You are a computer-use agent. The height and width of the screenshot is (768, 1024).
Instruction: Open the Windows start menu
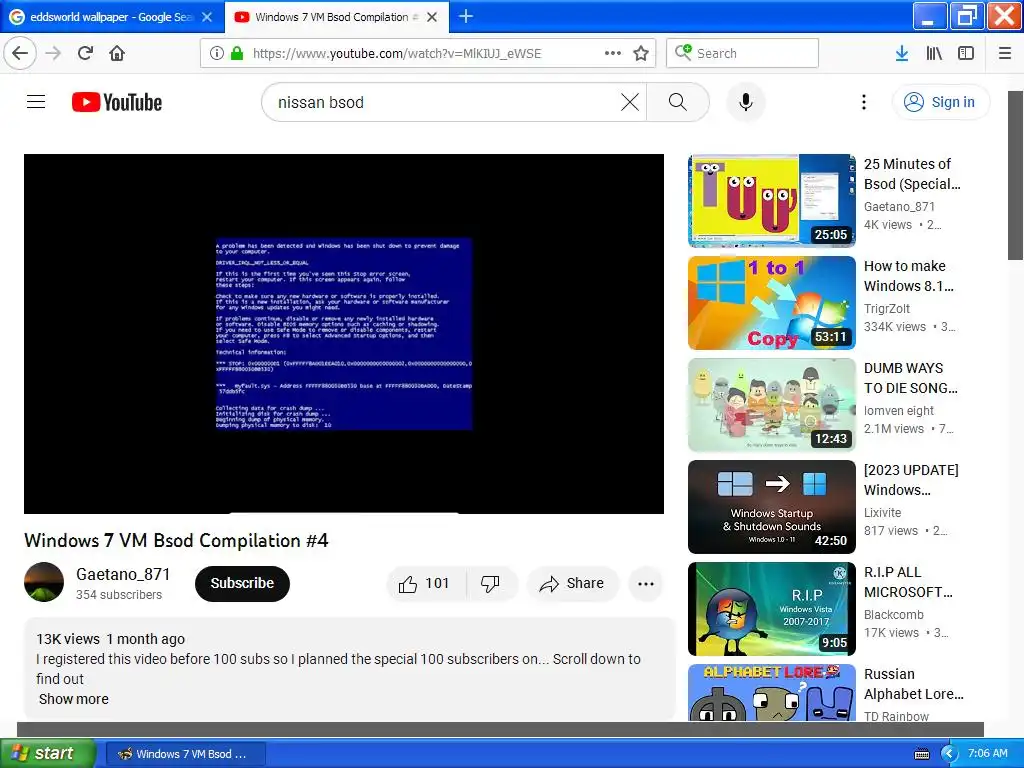pos(47,753)
